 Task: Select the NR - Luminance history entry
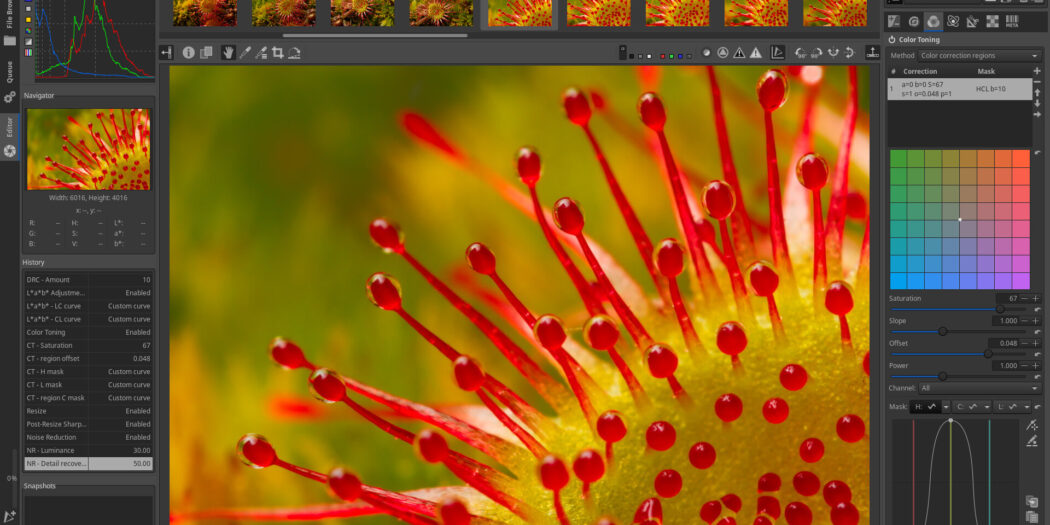88,451
